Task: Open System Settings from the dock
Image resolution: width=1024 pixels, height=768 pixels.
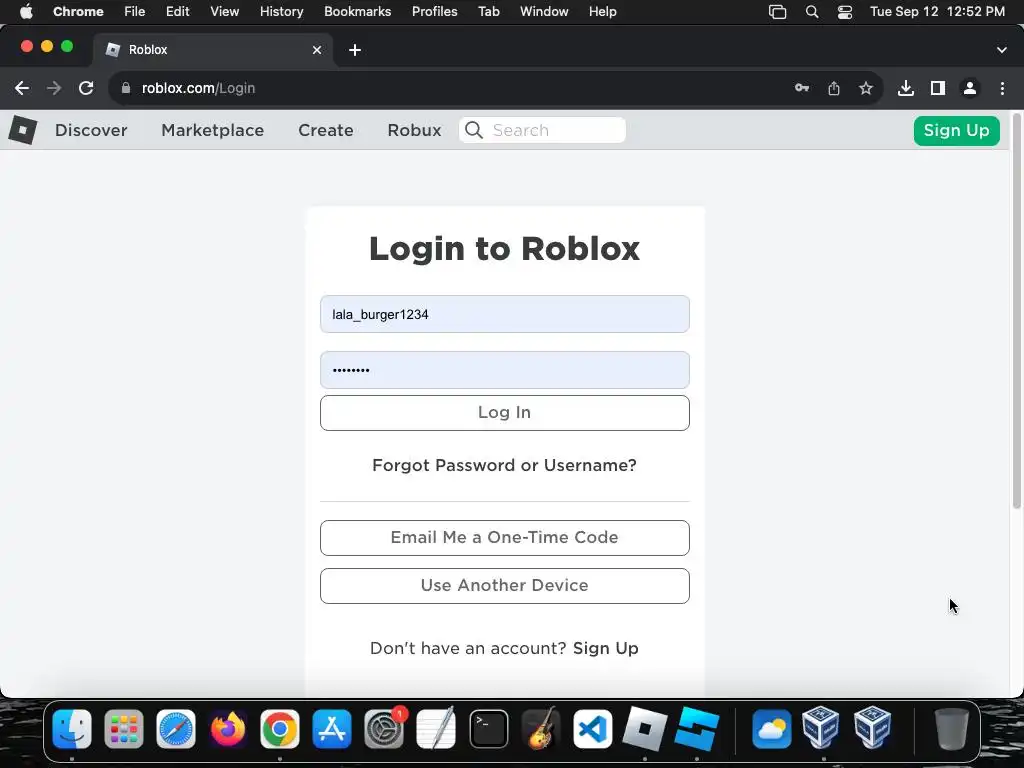Action: pos(384,729)
